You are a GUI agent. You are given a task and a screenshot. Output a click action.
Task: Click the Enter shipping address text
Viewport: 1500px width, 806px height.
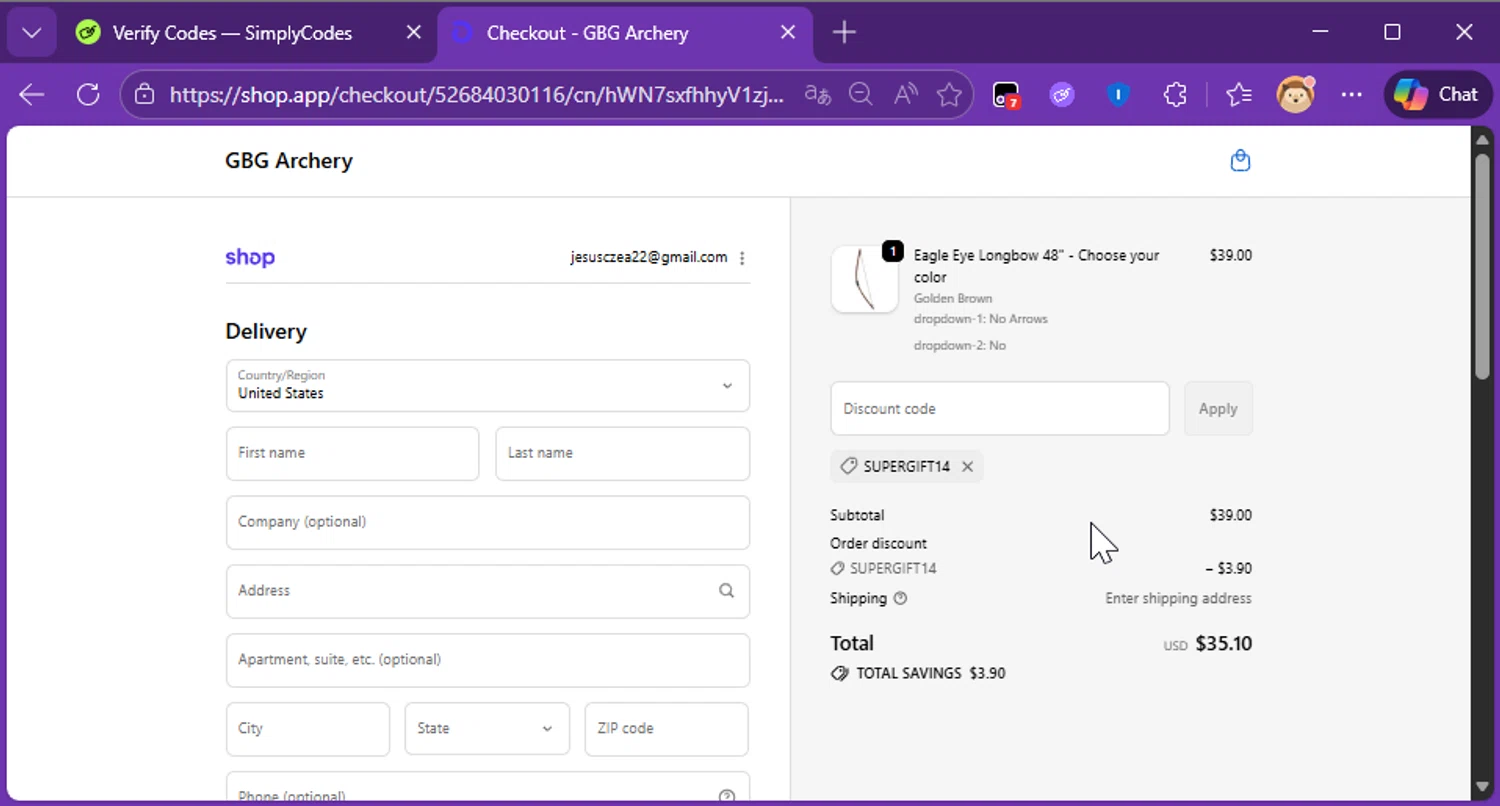pyautogui.click(x=1178, y=598)
